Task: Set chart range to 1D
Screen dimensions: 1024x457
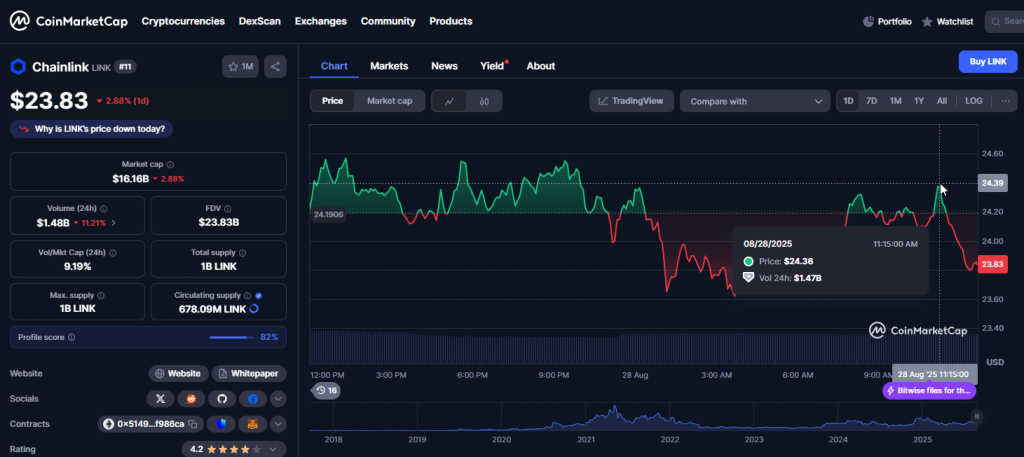Action: (x=848, y=101)
